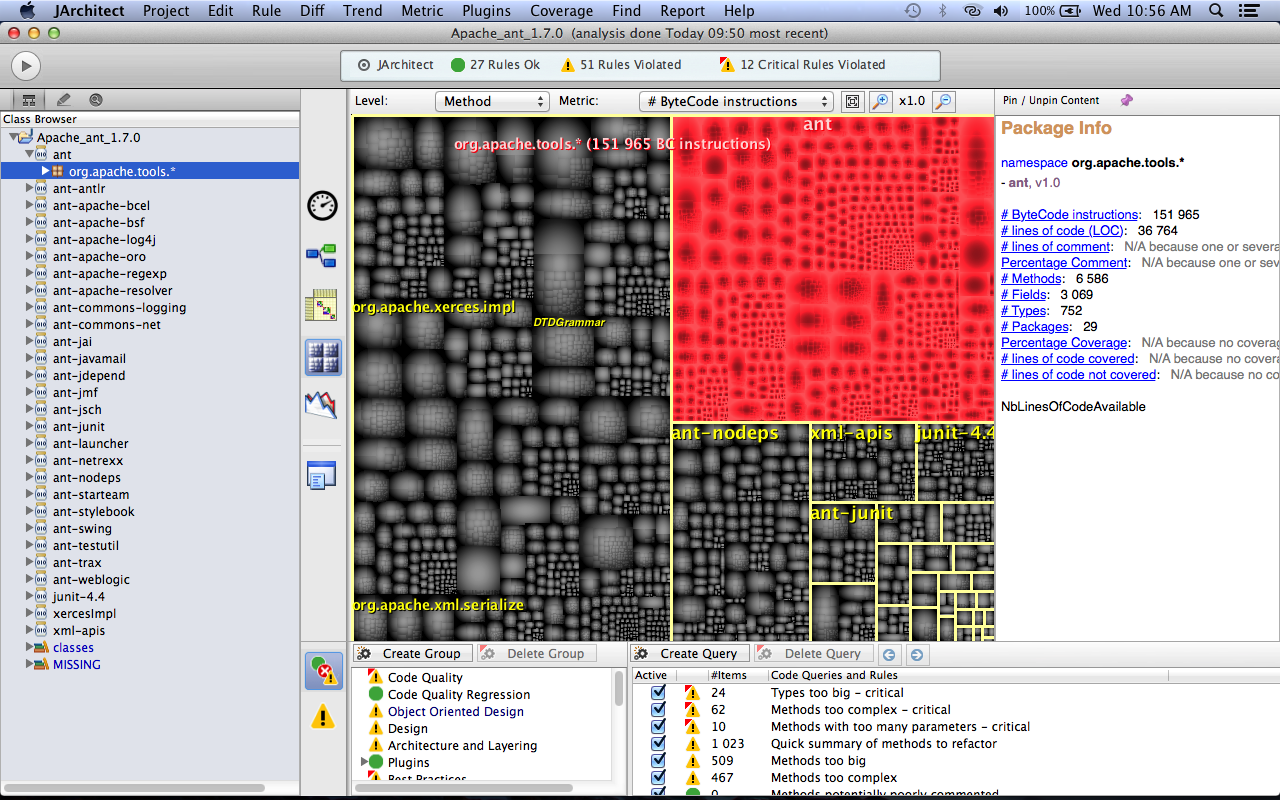Select the metric treemap view icon

(x=323, y=356)
